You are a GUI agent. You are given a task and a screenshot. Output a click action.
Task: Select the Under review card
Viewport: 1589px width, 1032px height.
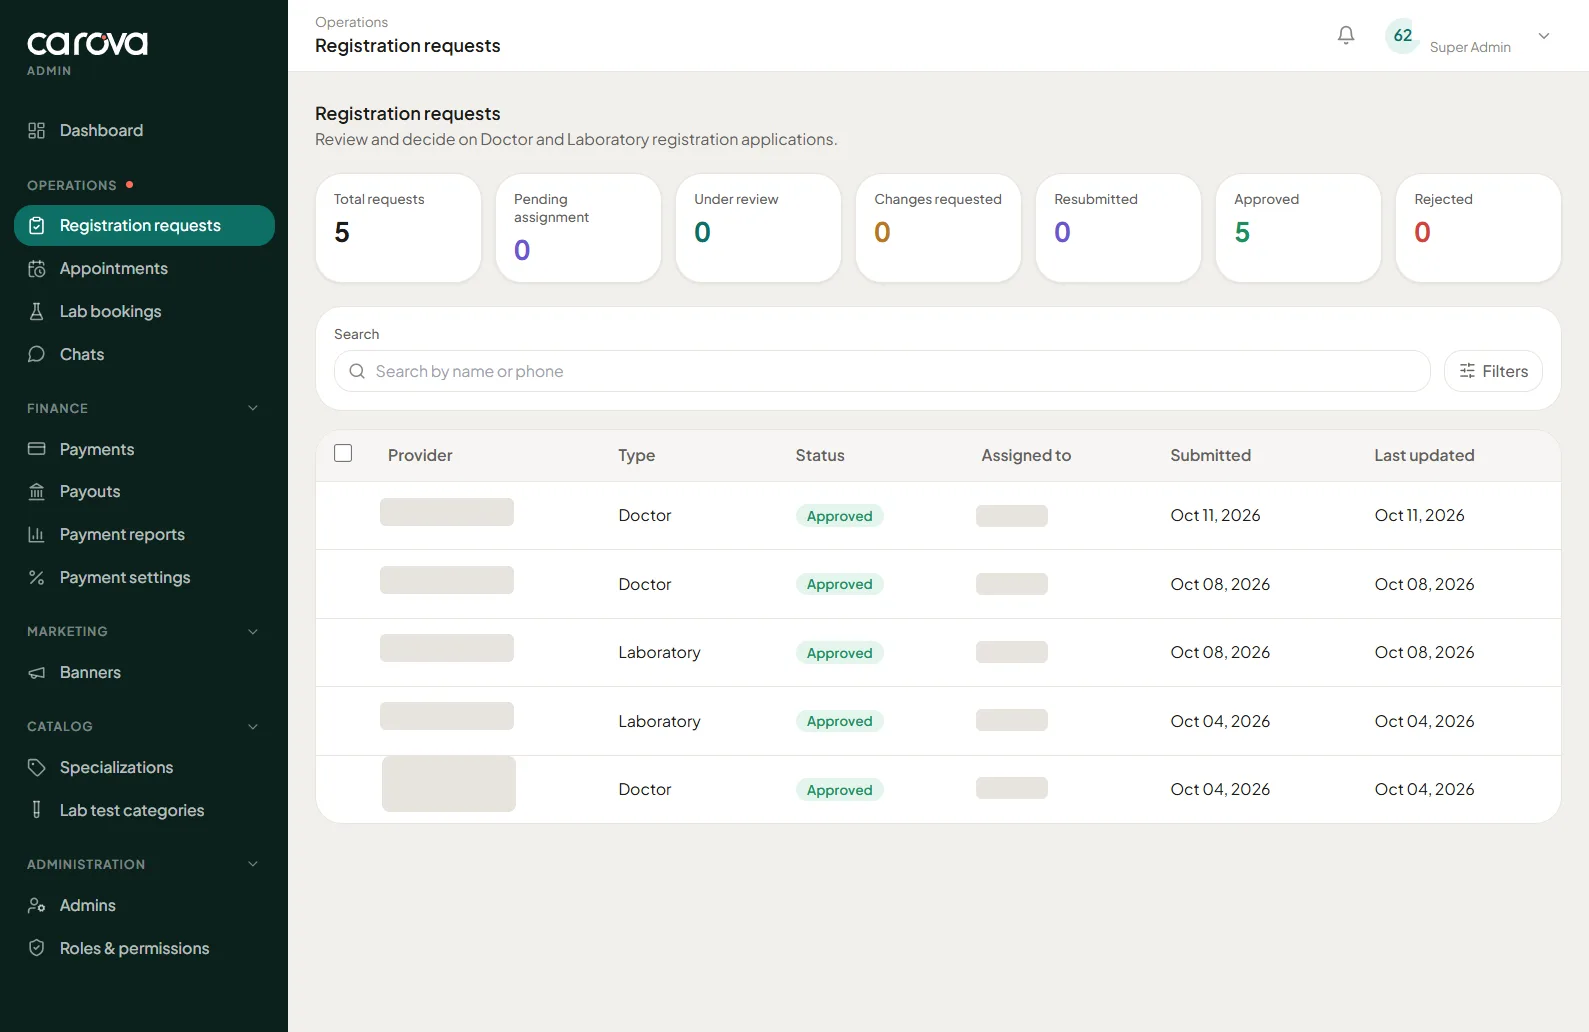click(758, 228)
